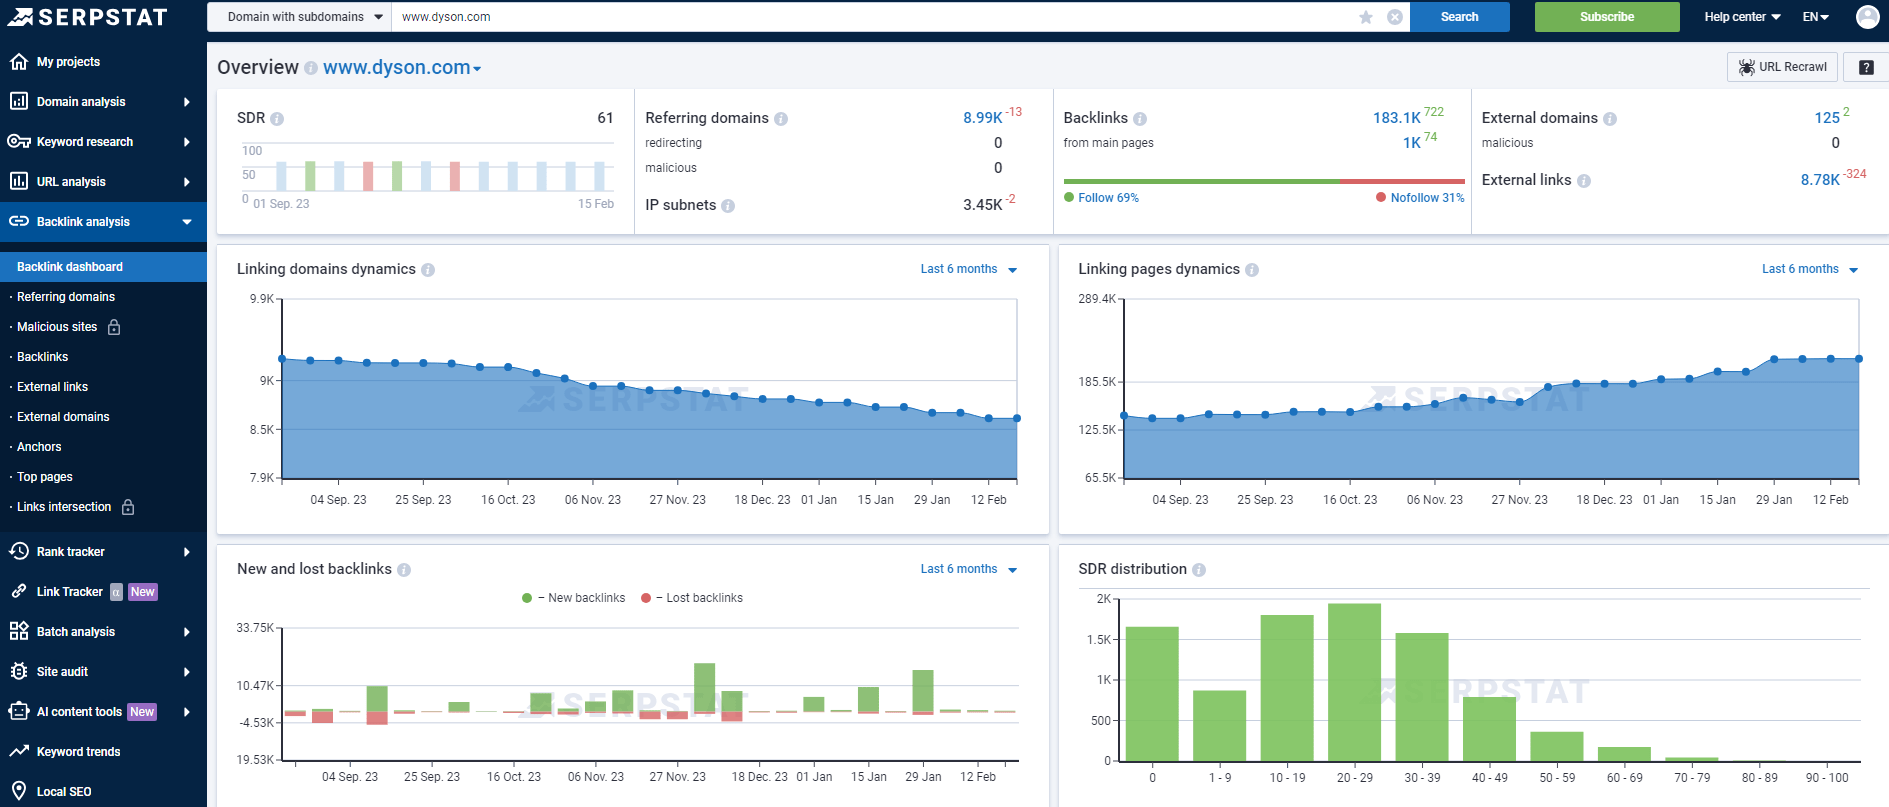Open the user profile avatar icon
This screenshot has width=1889, height=807.
point(1866,17)
